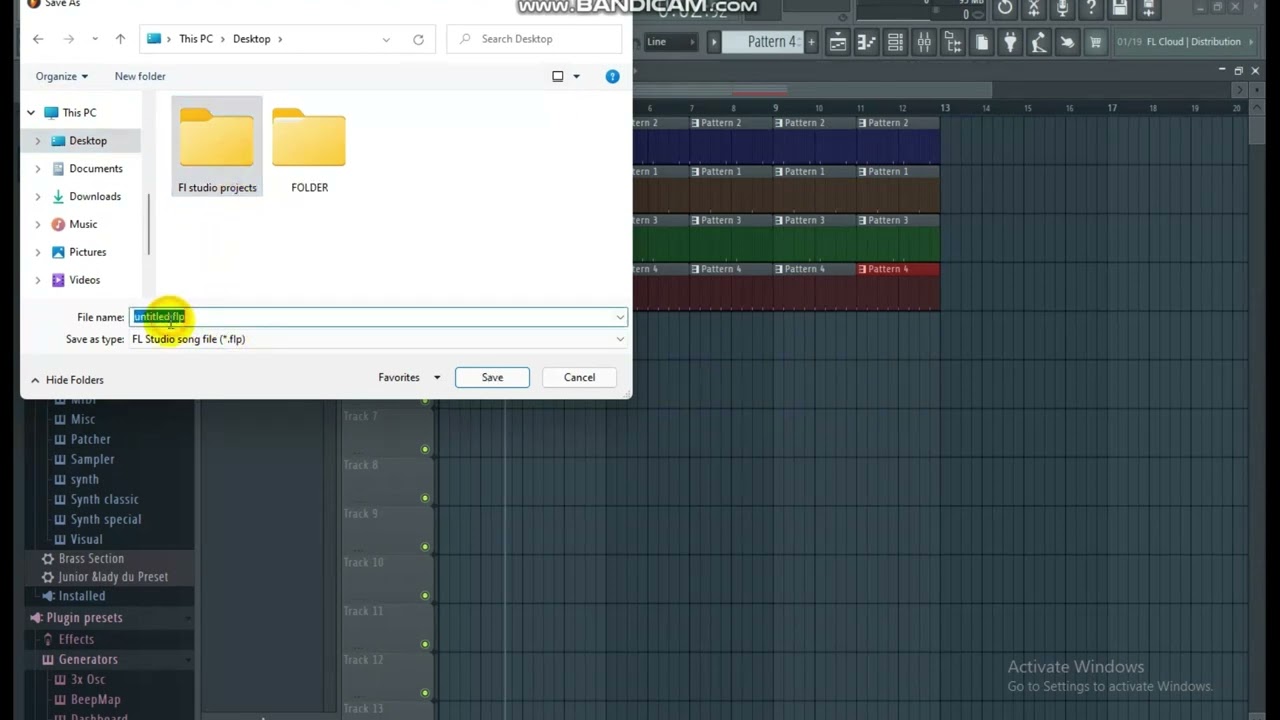1280x720 pixels.
Task: Click the project picker pages icon
Action: 982,42
